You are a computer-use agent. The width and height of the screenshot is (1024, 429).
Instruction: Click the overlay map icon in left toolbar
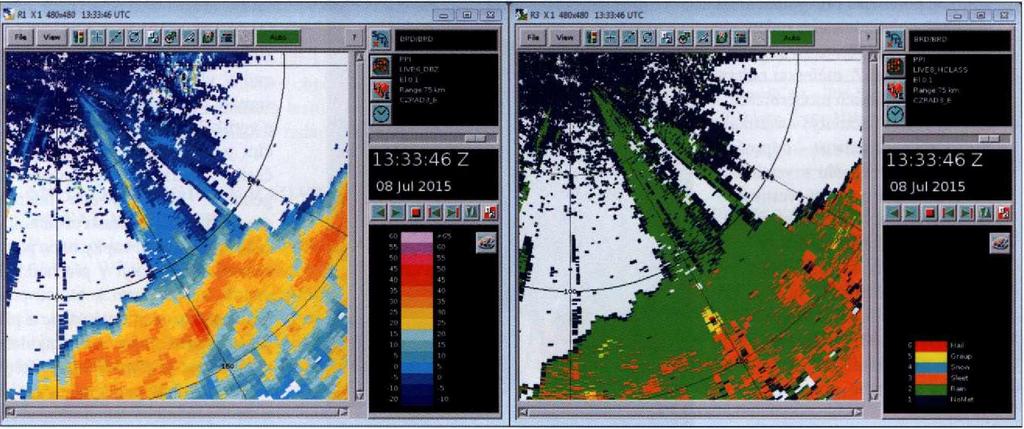(172, 38)
